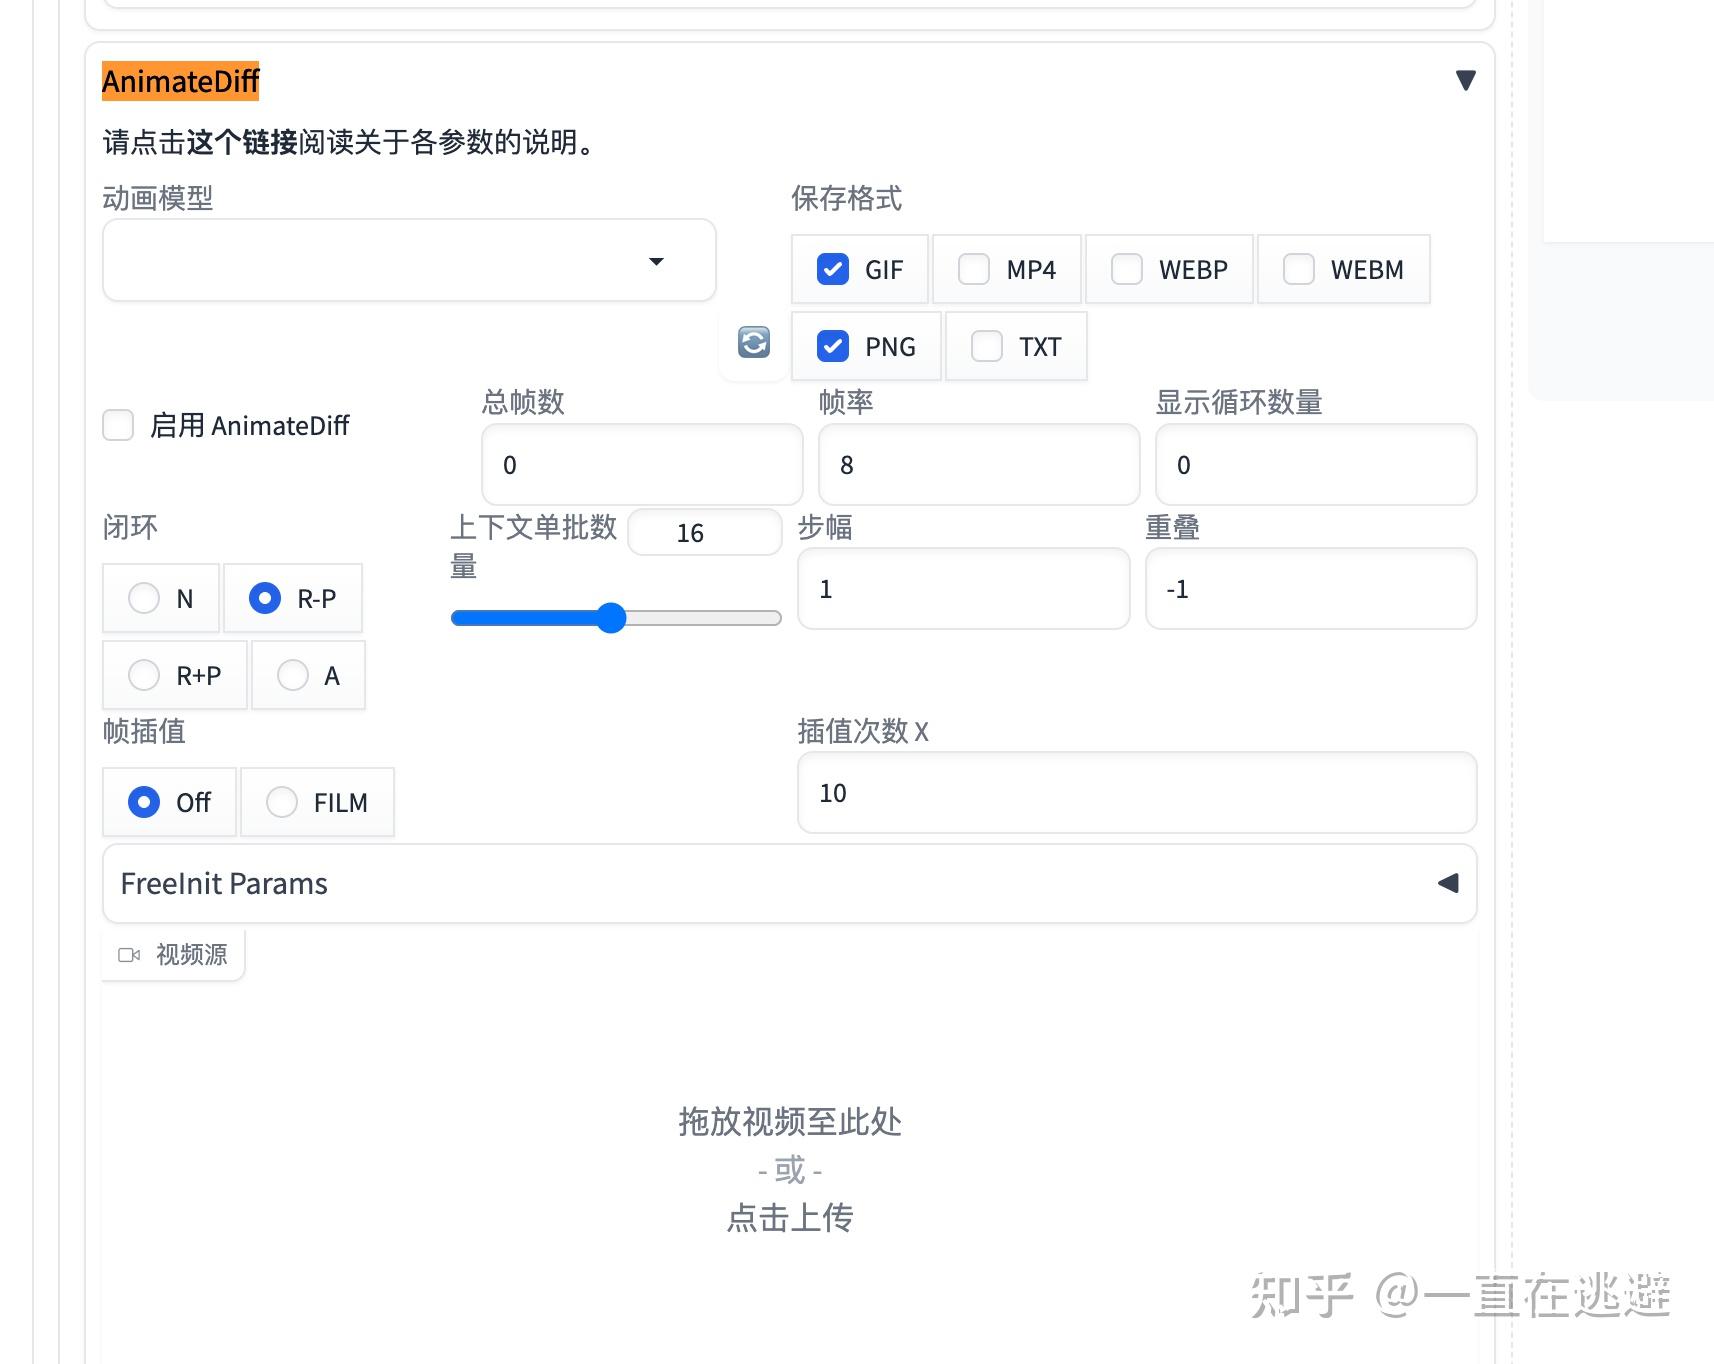This screenshot has width=1714, height=1364.
Task: Open the 动画模型 dropdown
Action: 409,260
